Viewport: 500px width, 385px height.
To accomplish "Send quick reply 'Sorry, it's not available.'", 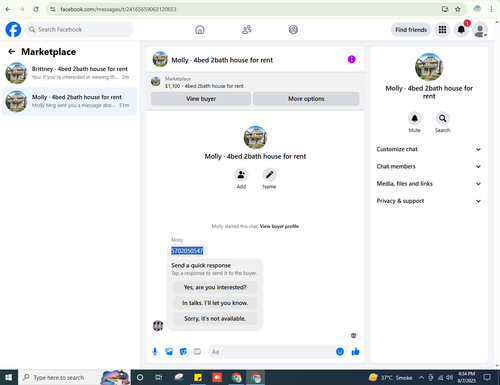I will point(215,319).
